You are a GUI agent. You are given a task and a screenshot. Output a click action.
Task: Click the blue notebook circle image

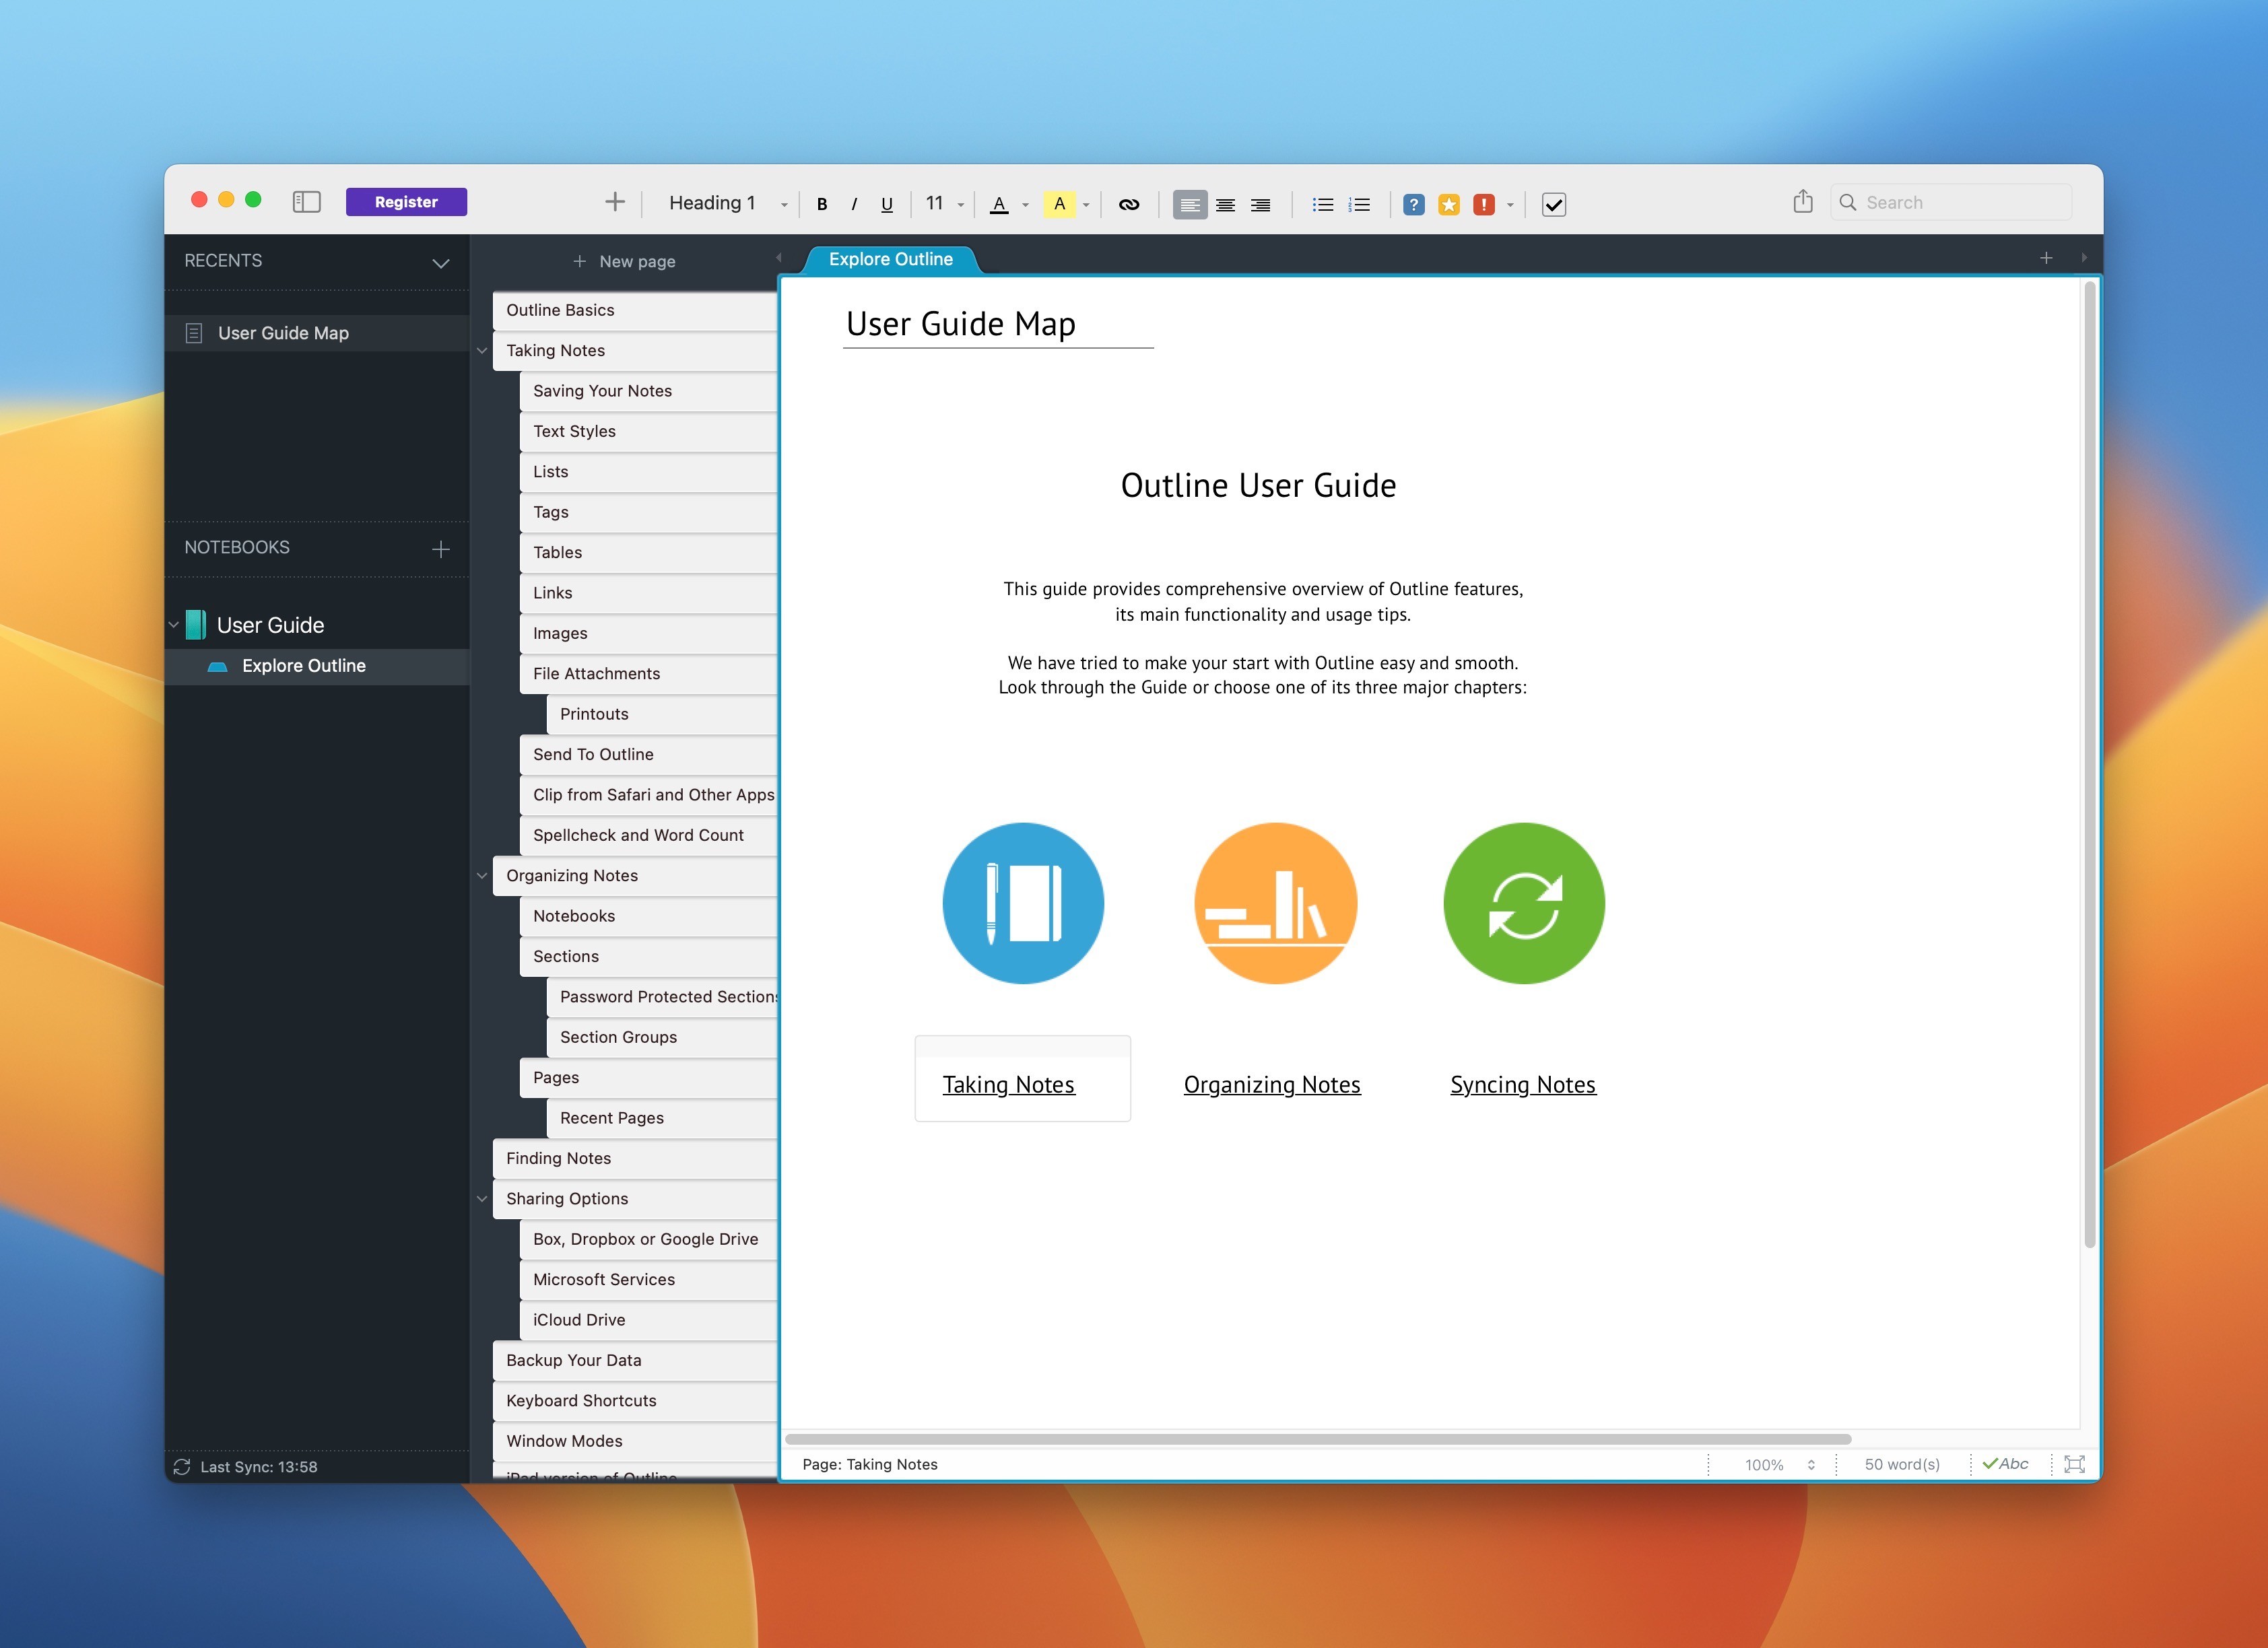point(1023,903)
